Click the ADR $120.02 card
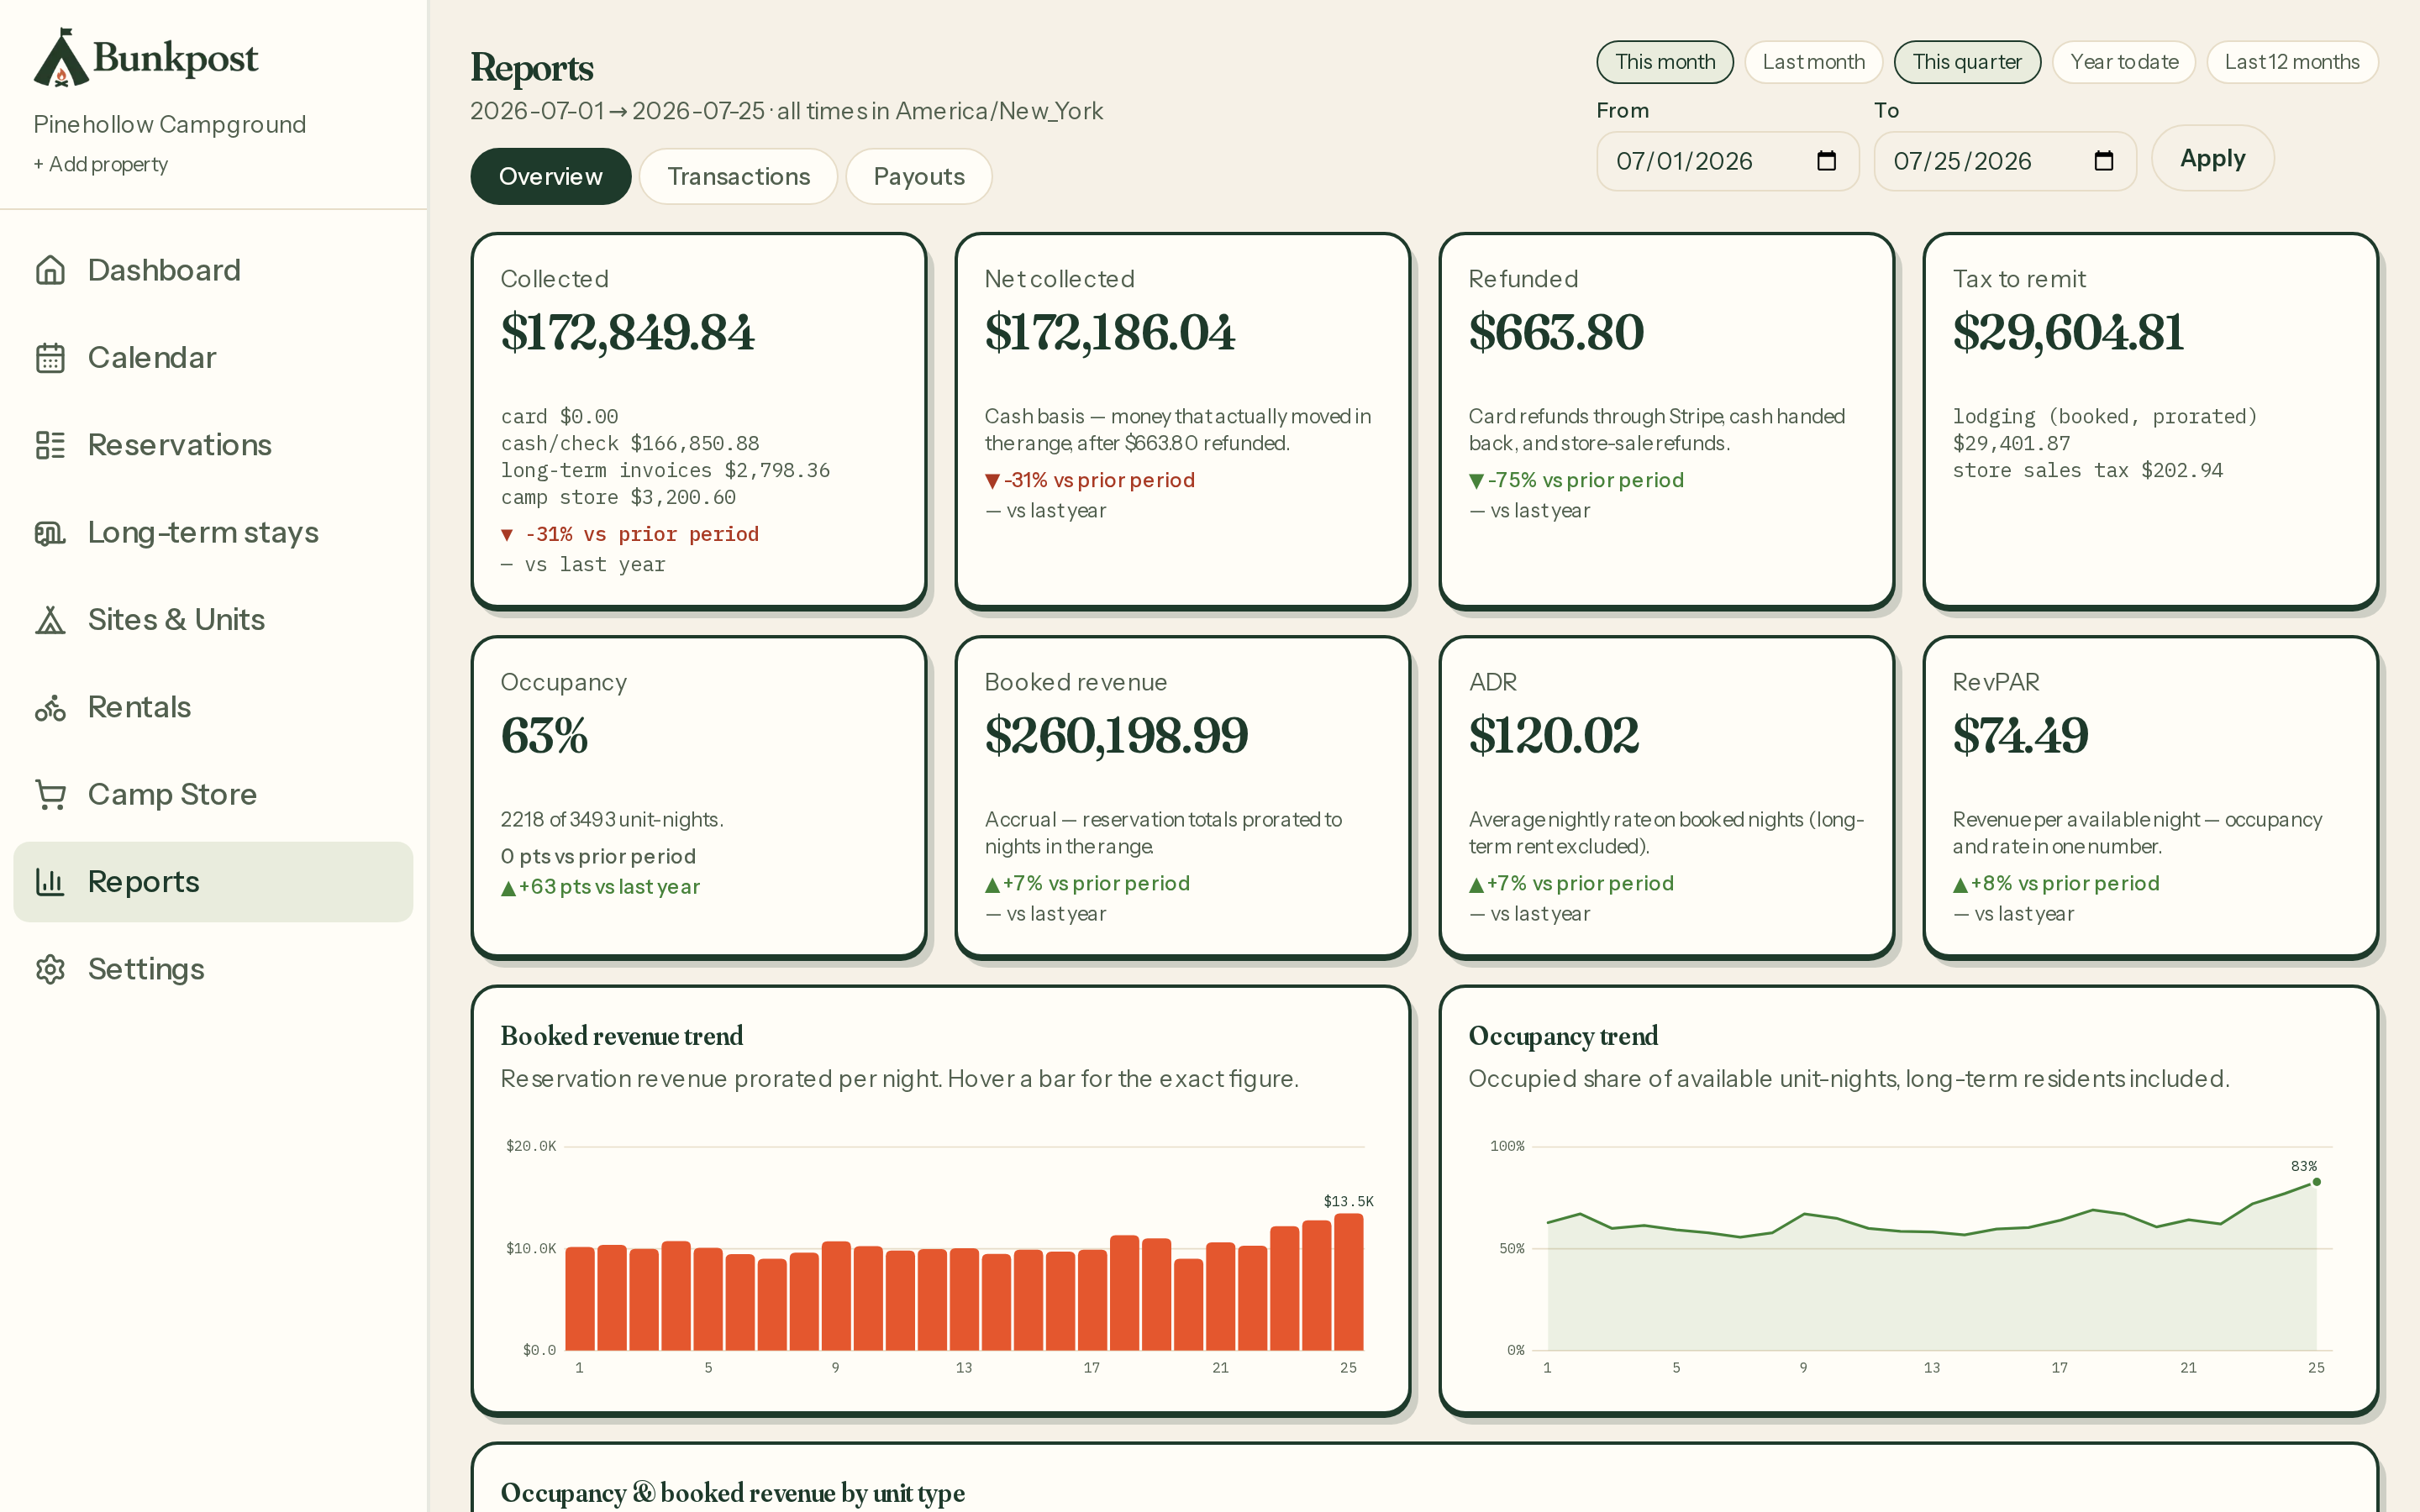This screenshot has height=1512, width=2420. [x=1666, y=797]
